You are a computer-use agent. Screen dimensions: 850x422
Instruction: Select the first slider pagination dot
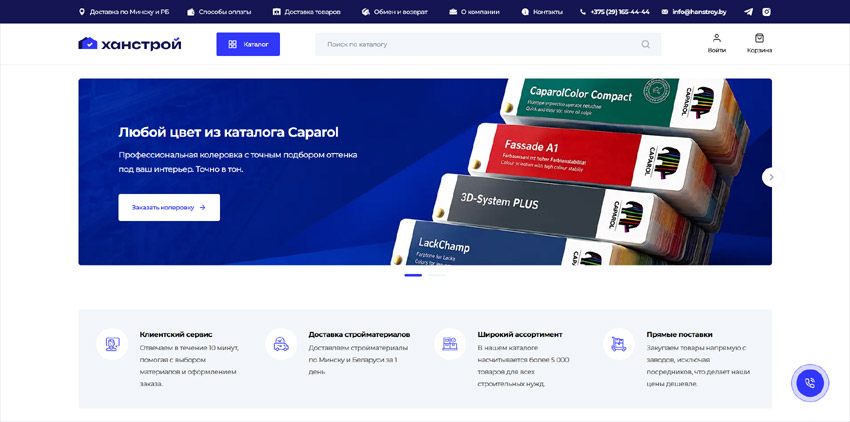[x=413, y=276]
